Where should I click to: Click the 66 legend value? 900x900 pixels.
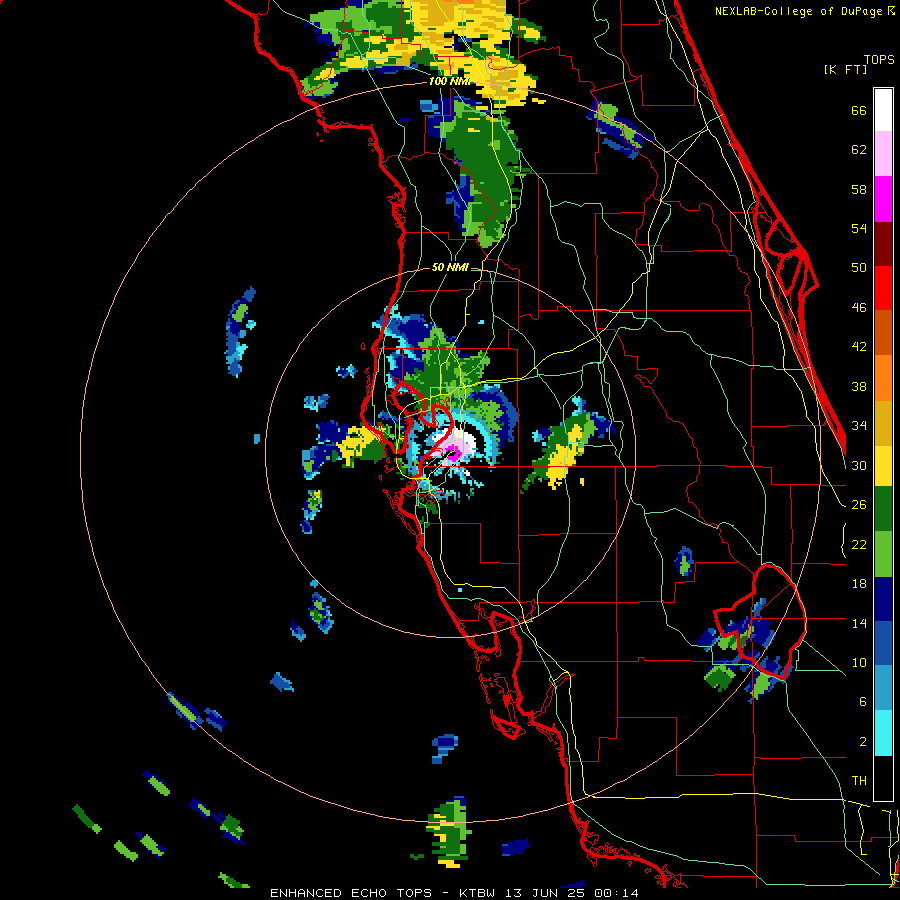(859, 111)
